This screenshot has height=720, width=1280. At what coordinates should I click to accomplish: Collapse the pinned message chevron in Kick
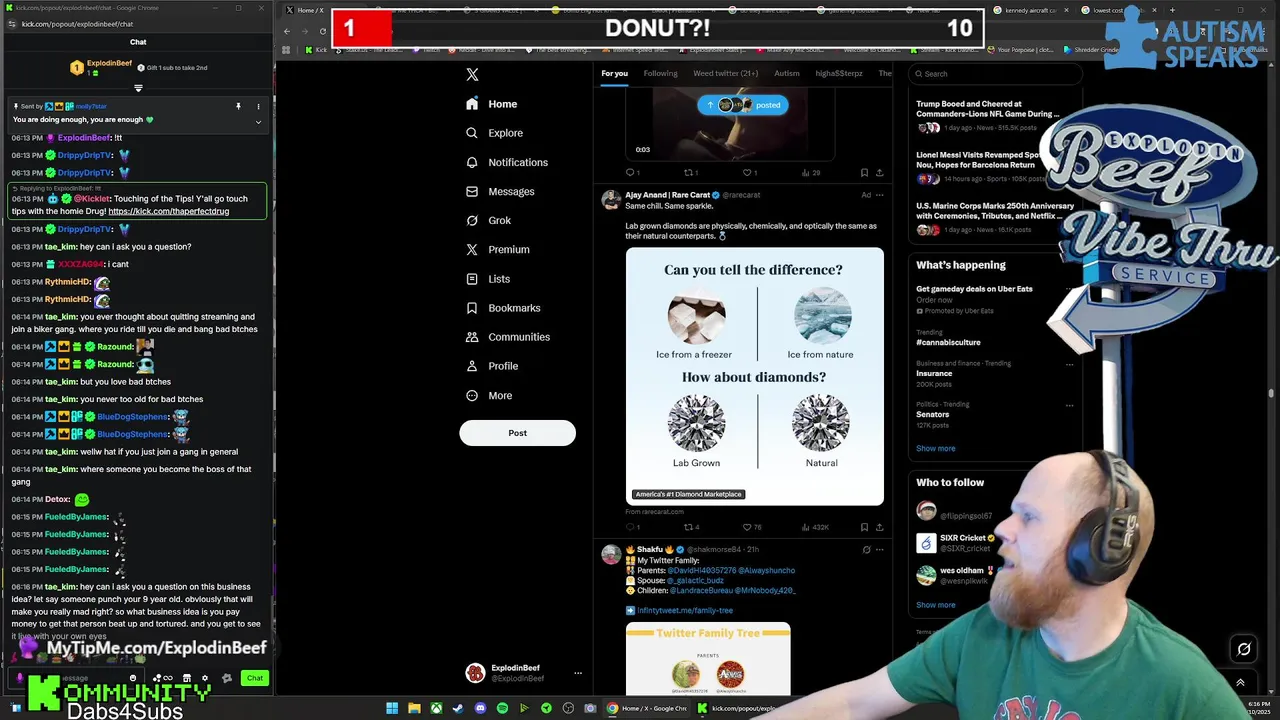pos(258,122)
